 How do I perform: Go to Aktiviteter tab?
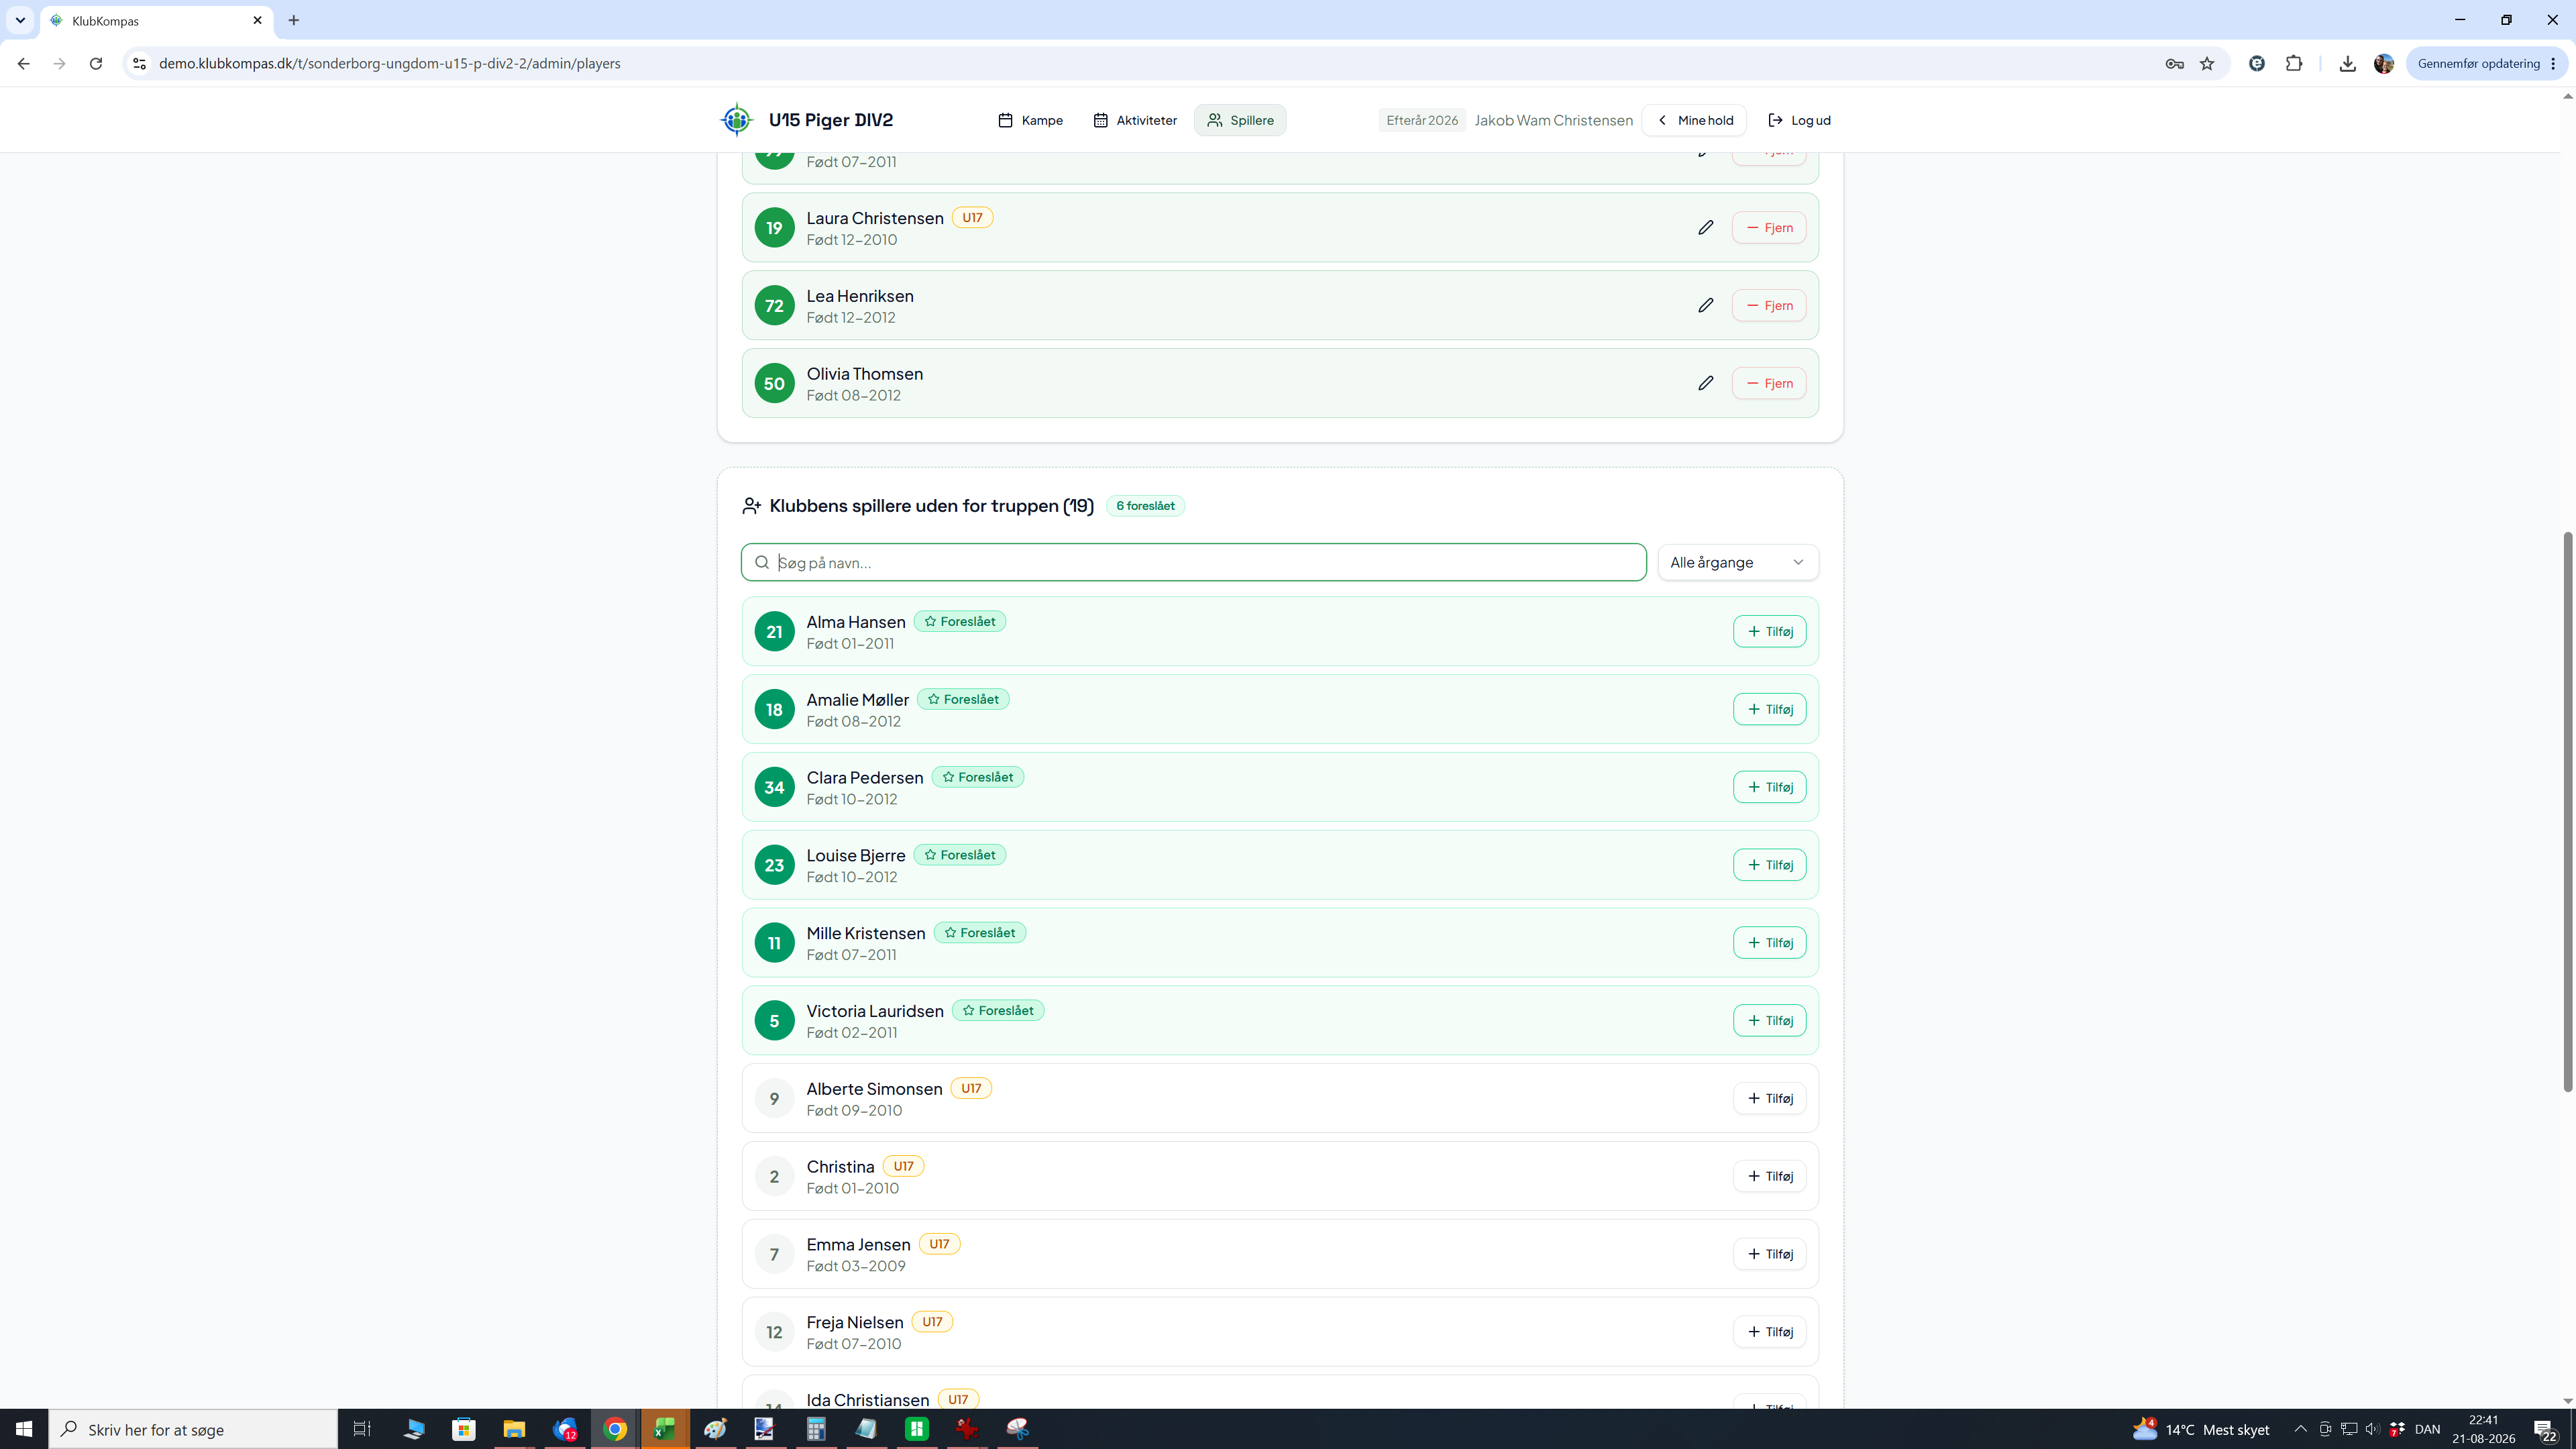(1135, 120)
